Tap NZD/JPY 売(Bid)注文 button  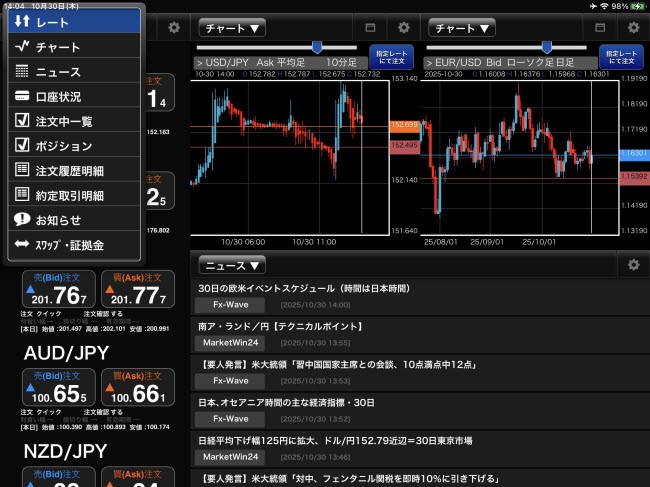click(x=59, y=477)
